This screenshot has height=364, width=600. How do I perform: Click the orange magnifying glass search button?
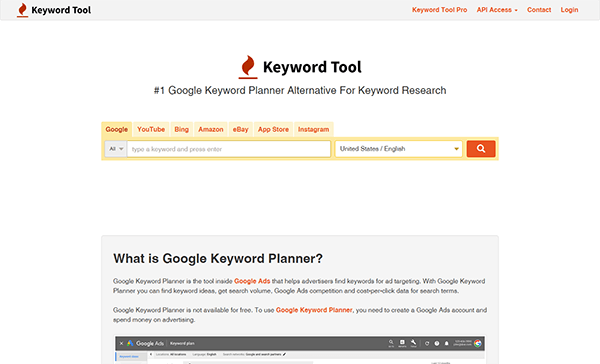[x=481, y=149]
